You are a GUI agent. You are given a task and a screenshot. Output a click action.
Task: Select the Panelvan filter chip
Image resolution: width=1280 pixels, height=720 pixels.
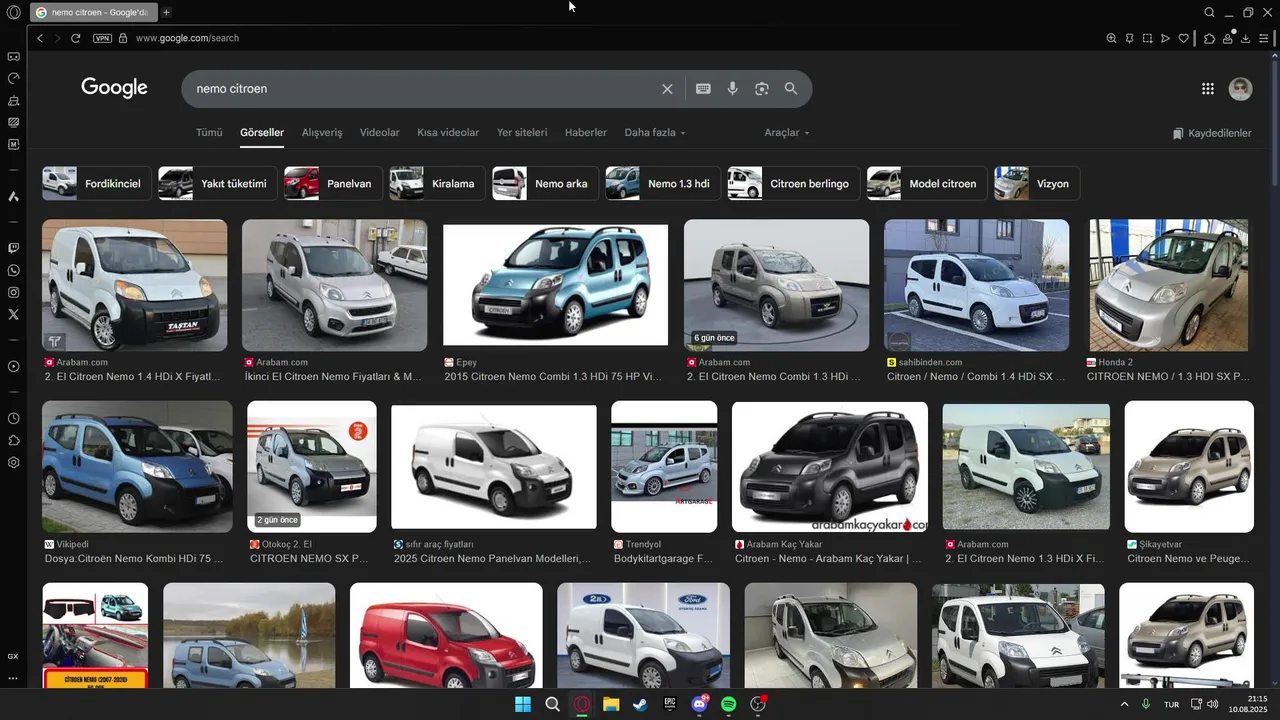coord(333,184)
